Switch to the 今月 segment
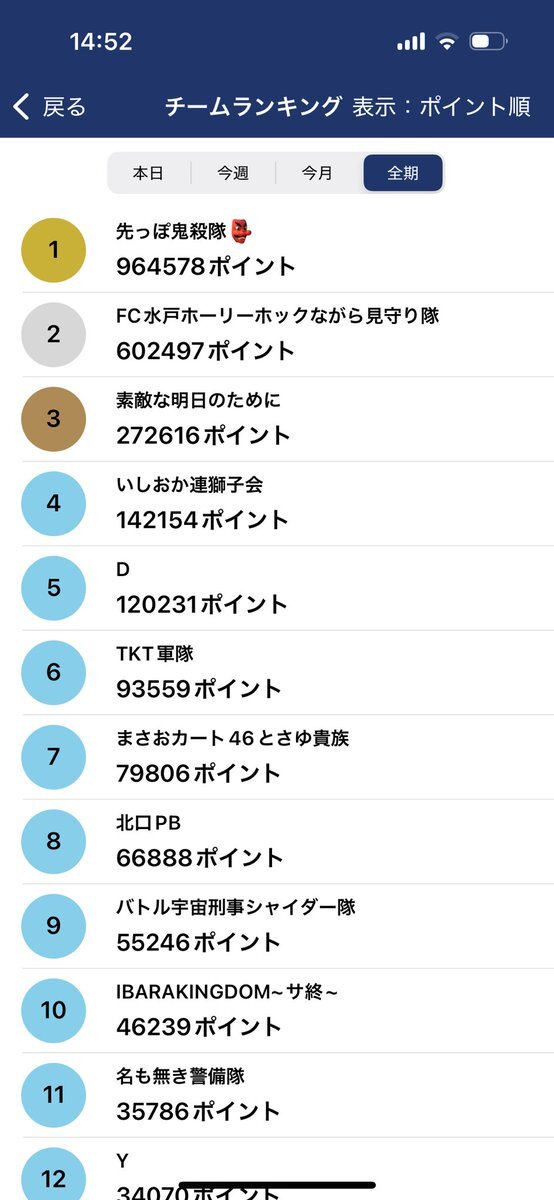554x1200 pixels. 318,173
